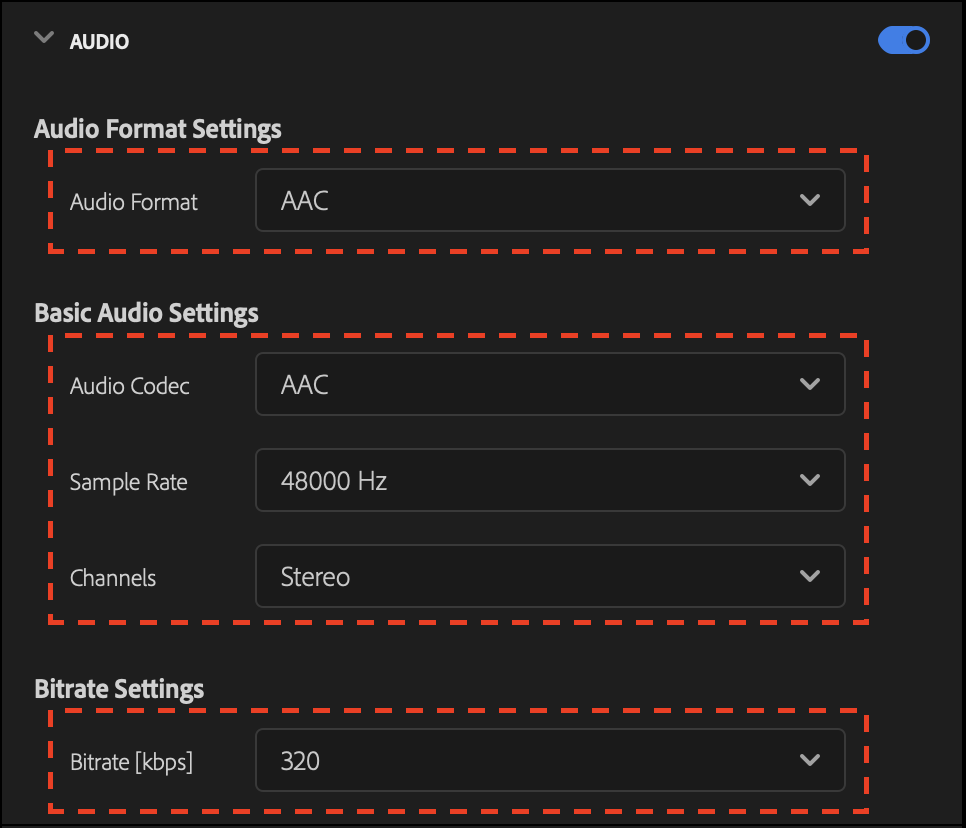
Task: Enable audio output using the blue toggle
Action: pos(903,40)
